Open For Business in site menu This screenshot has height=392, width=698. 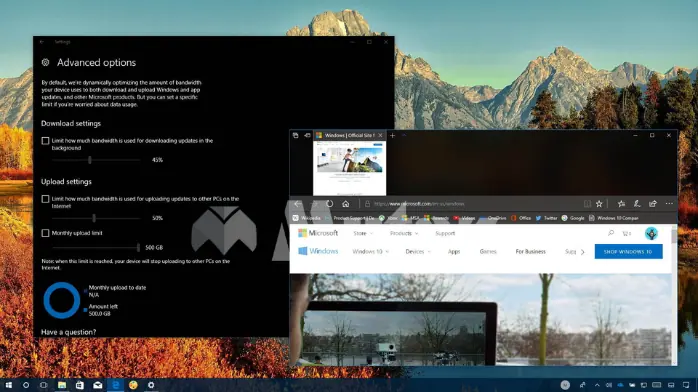530,251
